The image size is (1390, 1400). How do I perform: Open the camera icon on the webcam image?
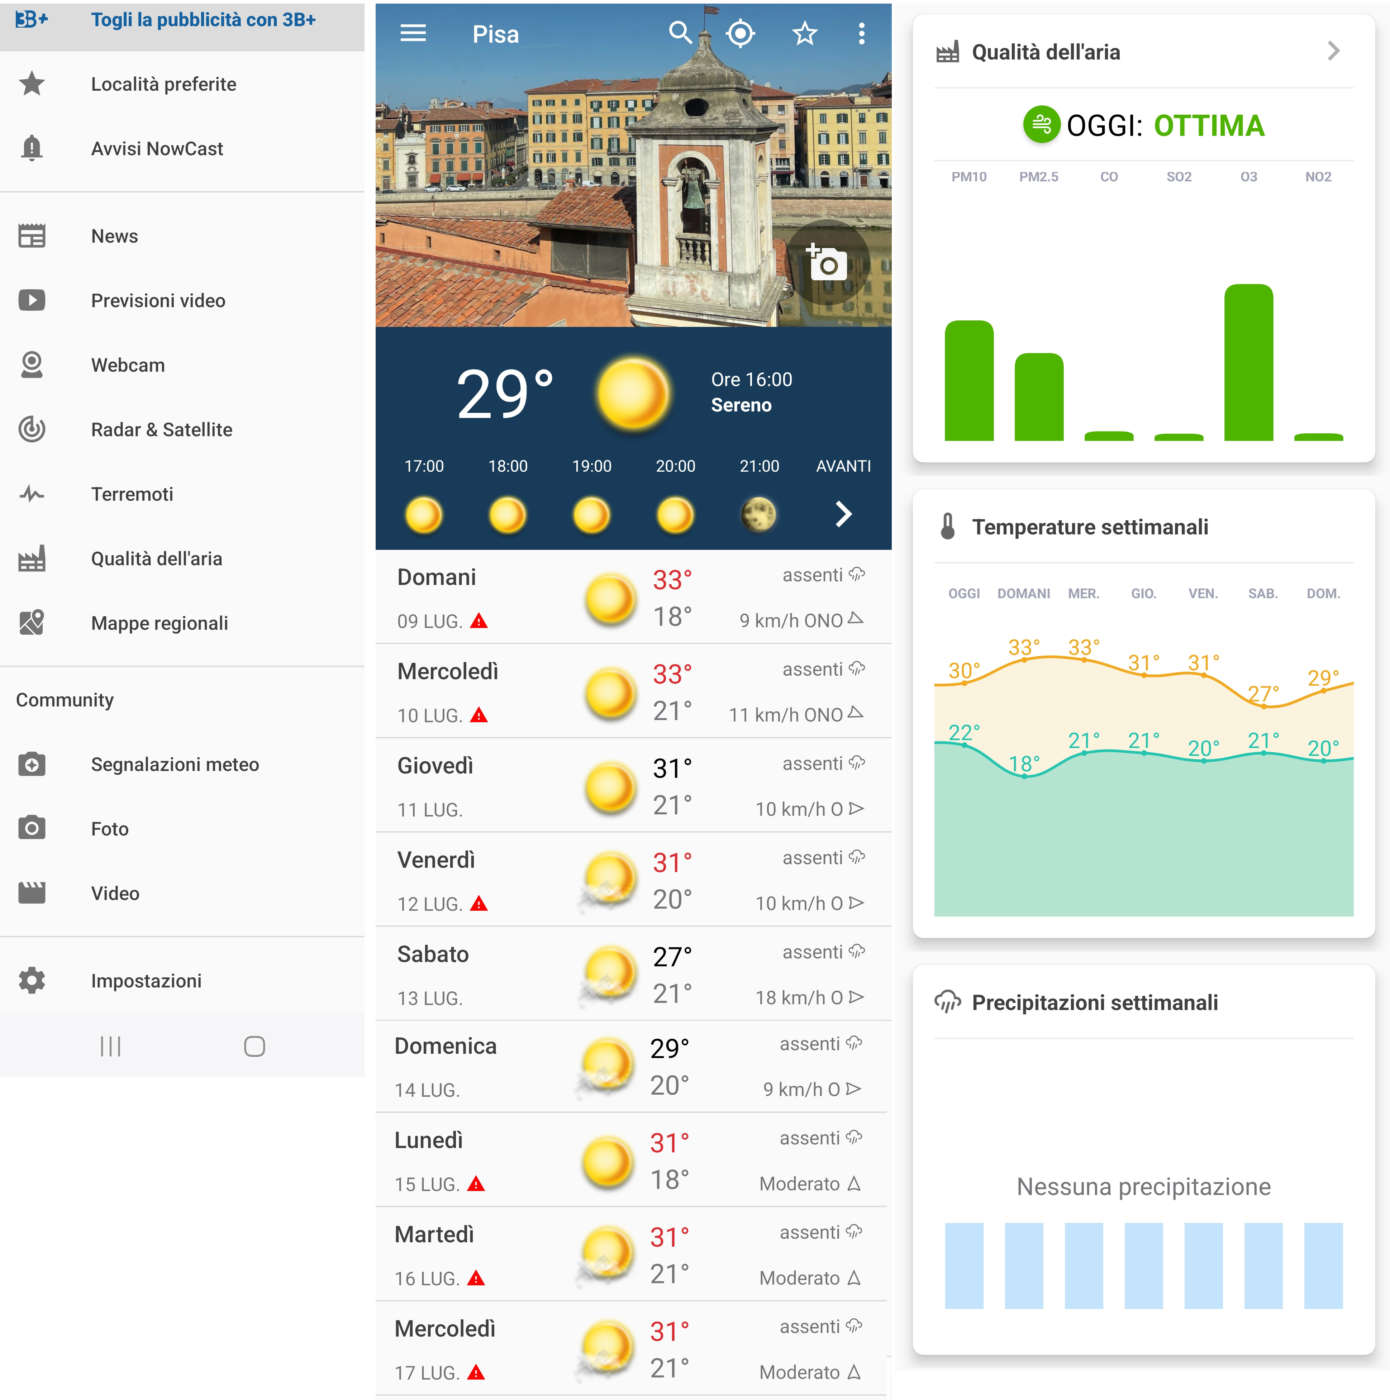coord(826,261)
